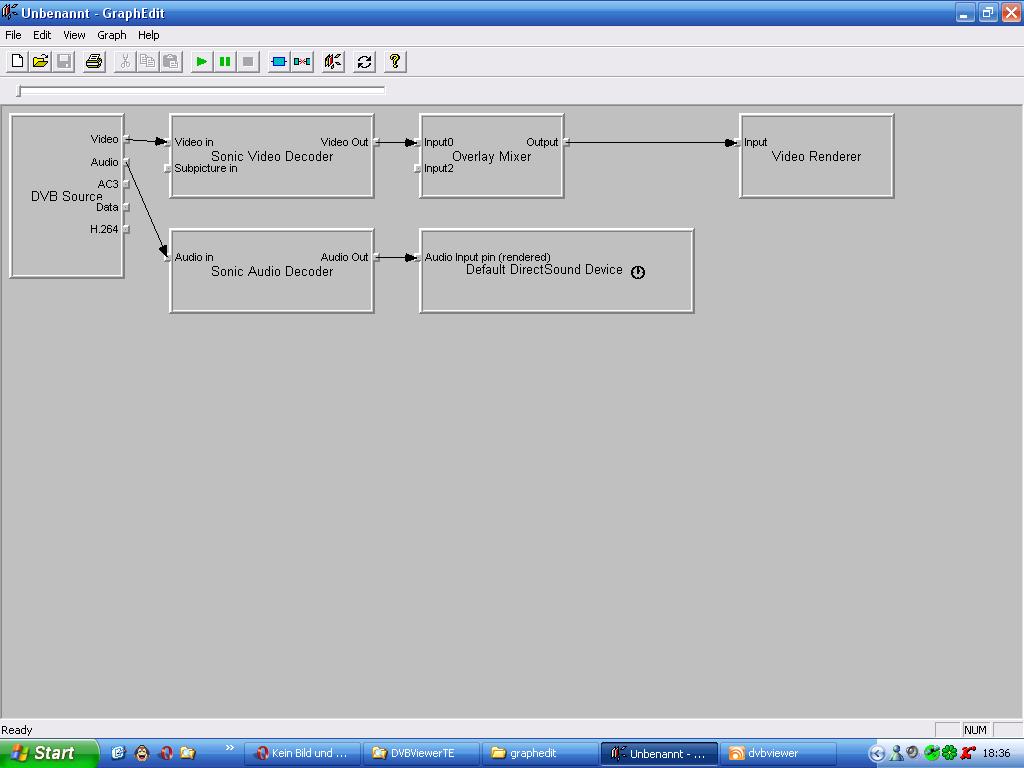1024x768 pixels.
Task: Select the Sonic Audio Decoder filter
Action: 272,271
